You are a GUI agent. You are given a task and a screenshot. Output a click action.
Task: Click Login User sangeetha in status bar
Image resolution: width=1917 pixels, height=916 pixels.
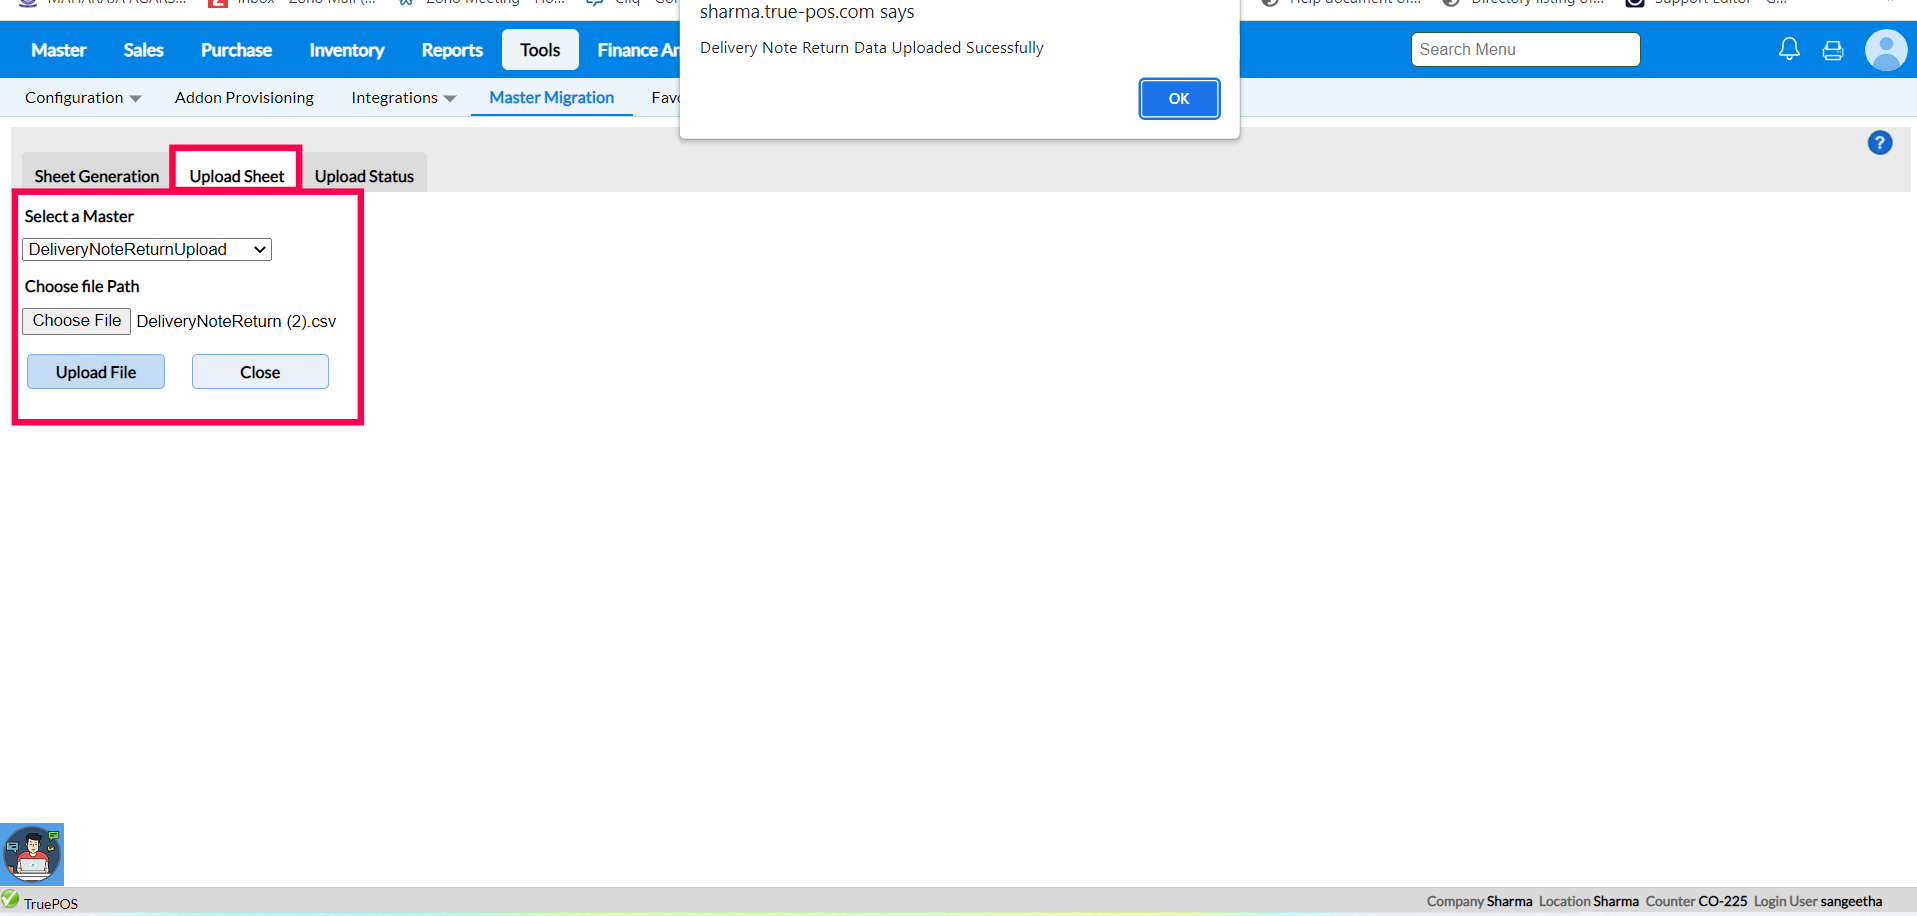tap(1818, 902)
